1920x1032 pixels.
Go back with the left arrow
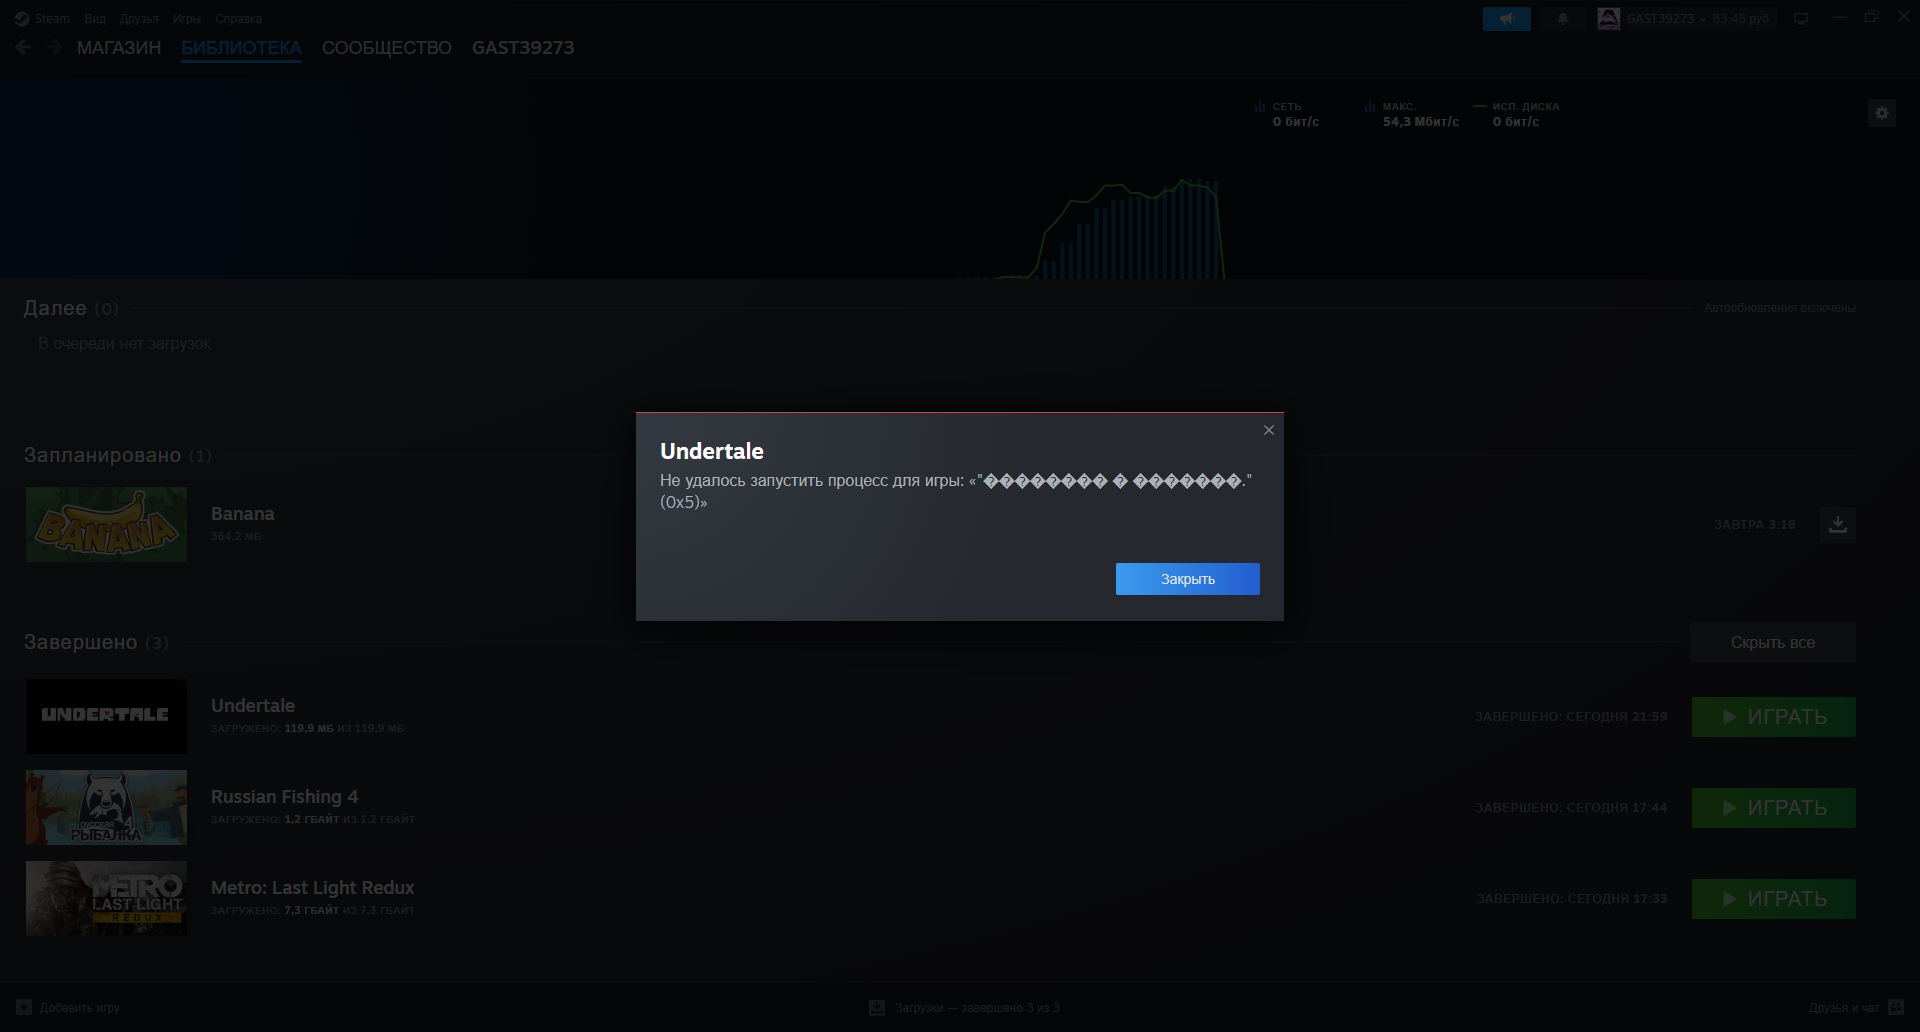[24, 47]
